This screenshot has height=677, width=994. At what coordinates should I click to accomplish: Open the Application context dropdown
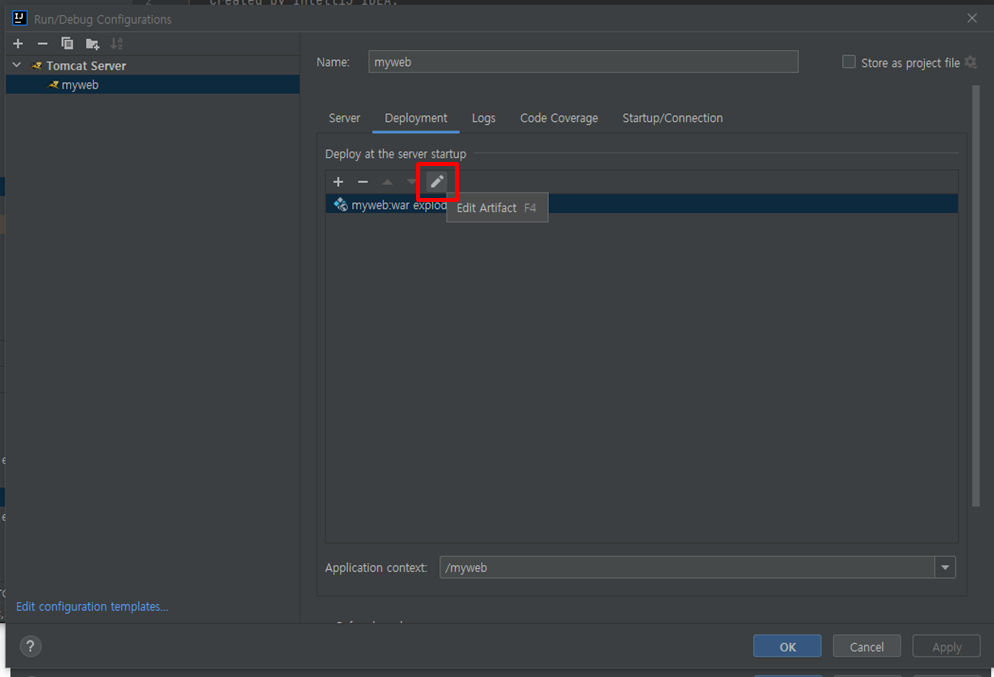coord(945,567)
